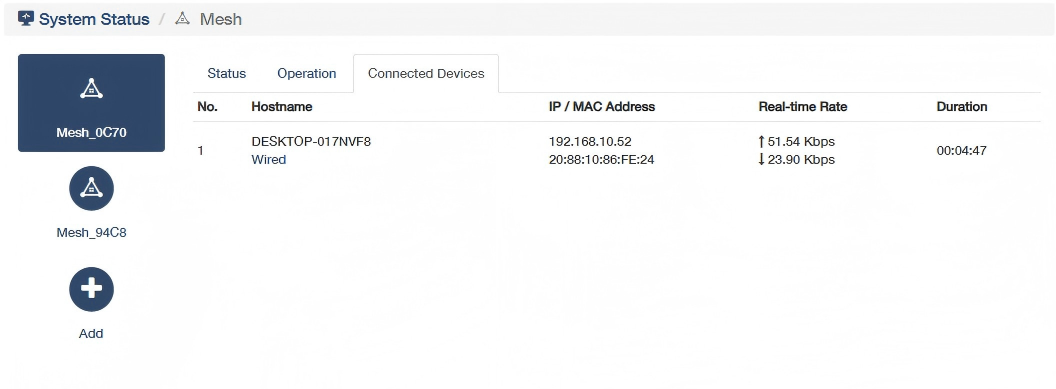Open the Operation tab
Screen dimensions: 1056x389
pyautogui.click(x=306, y=73)
